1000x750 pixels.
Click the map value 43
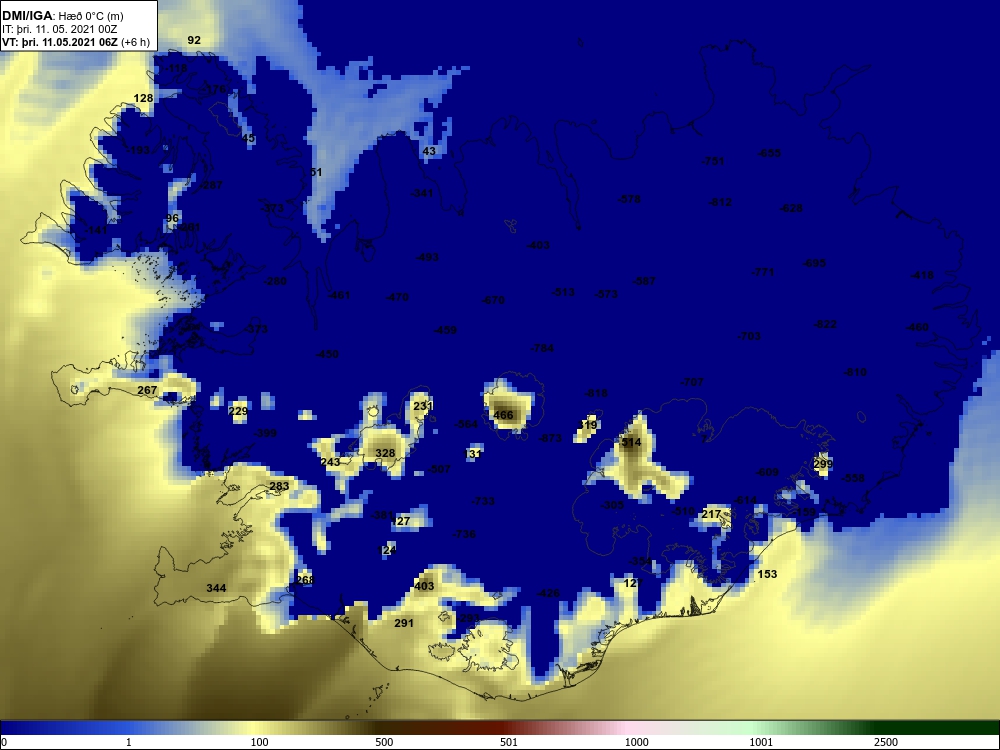click(429, 151)
